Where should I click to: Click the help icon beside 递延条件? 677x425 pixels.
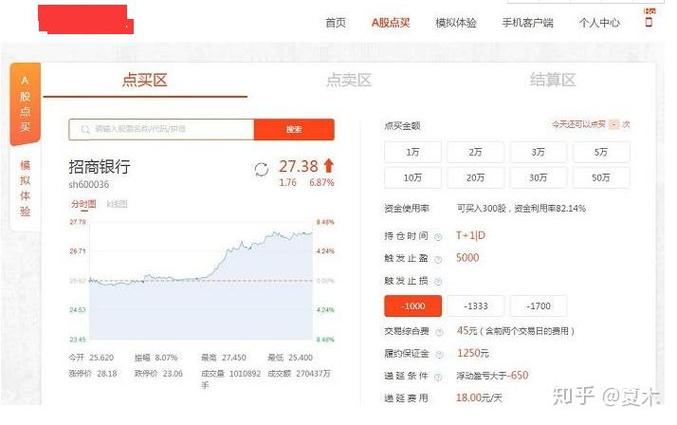click(x=438, y=377)
